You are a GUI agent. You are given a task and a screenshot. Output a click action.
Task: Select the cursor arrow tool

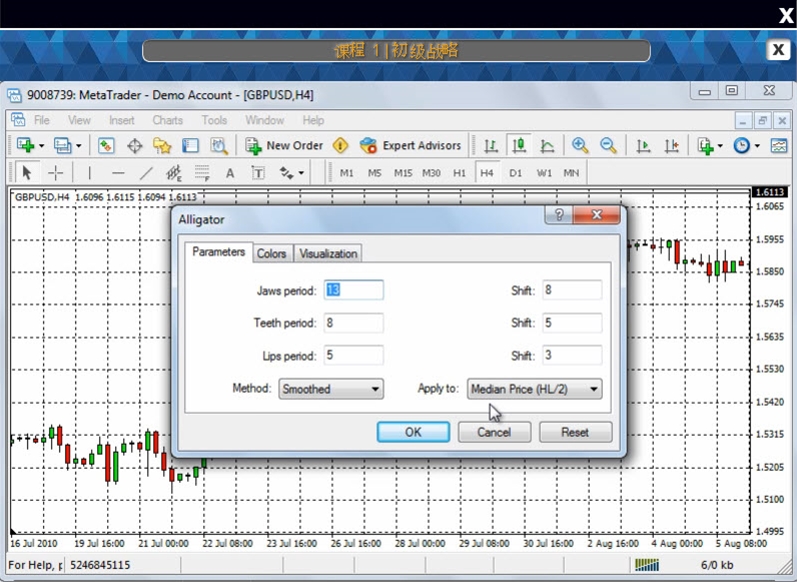pyautogui.click(x=27, y=173)
